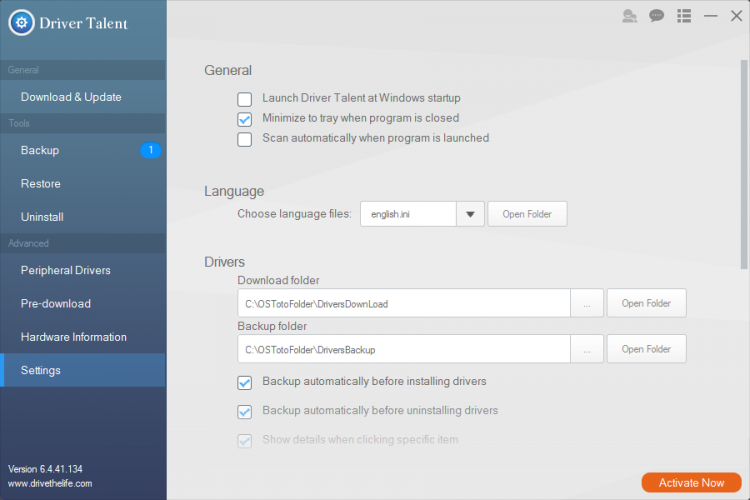Toggle Show details when clicking specific item
Image resolution: width=750 pixels, height=500 pixels.
[244, 440]
